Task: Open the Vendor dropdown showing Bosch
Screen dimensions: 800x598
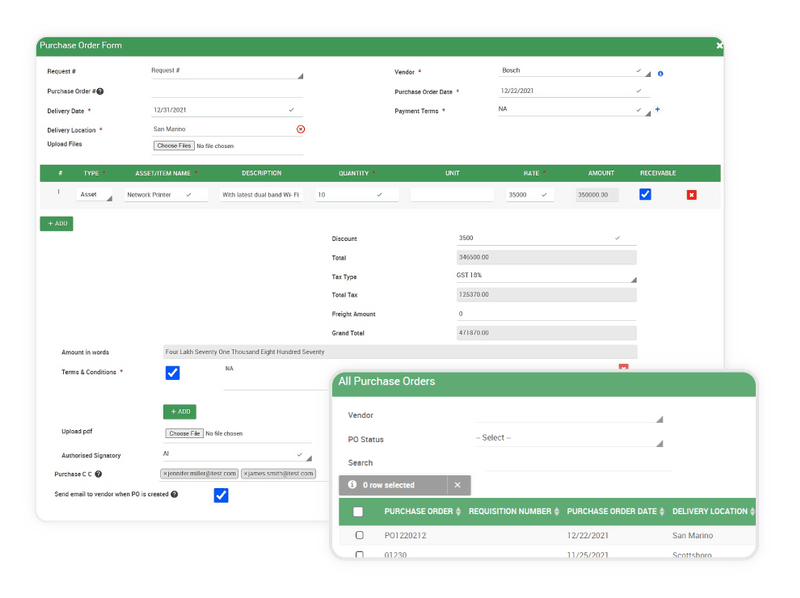Action: [x=570, y=72]
